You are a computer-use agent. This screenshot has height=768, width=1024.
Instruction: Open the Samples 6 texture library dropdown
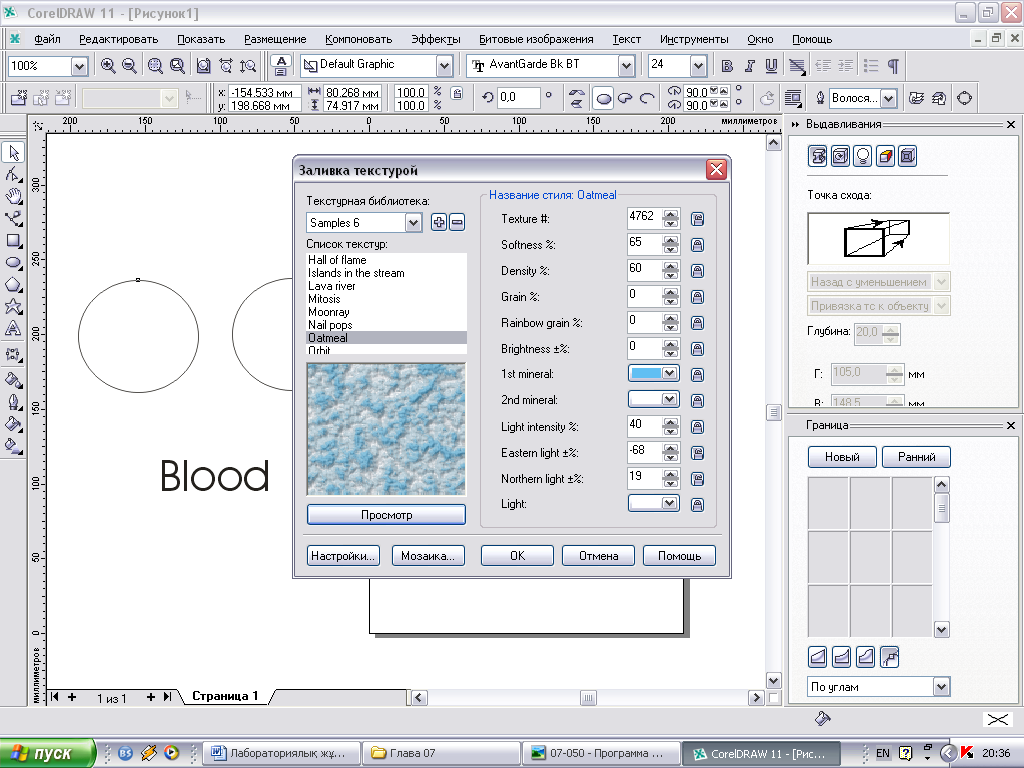[413, 223]
